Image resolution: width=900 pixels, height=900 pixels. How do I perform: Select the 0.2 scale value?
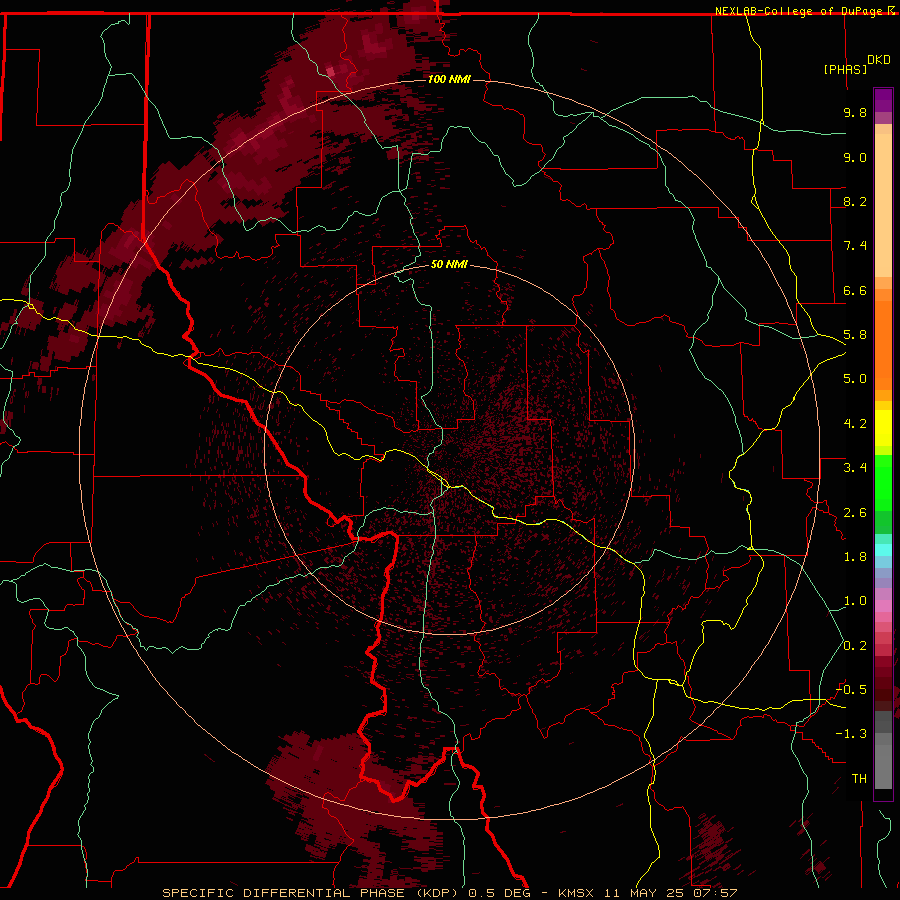click(855, 646)
